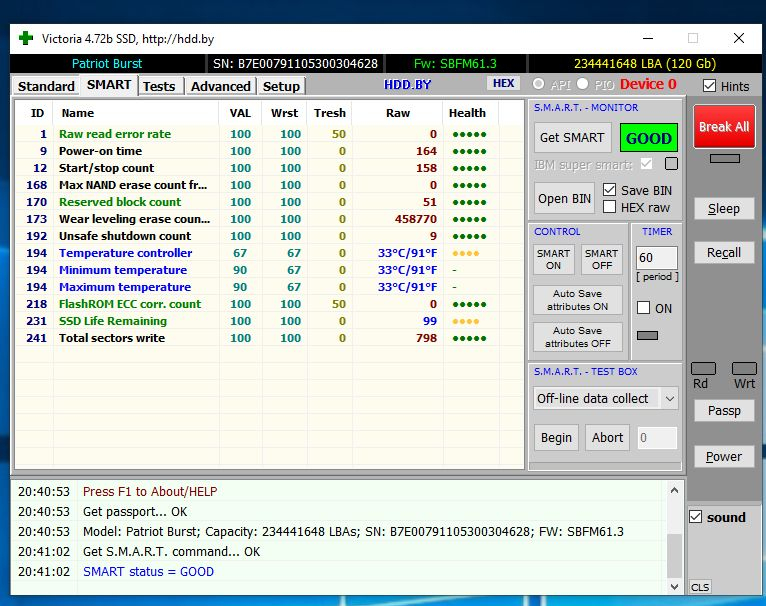Click the green GOOD status indicator
This screenshot has width=766, height=606.
pos(648,138)
